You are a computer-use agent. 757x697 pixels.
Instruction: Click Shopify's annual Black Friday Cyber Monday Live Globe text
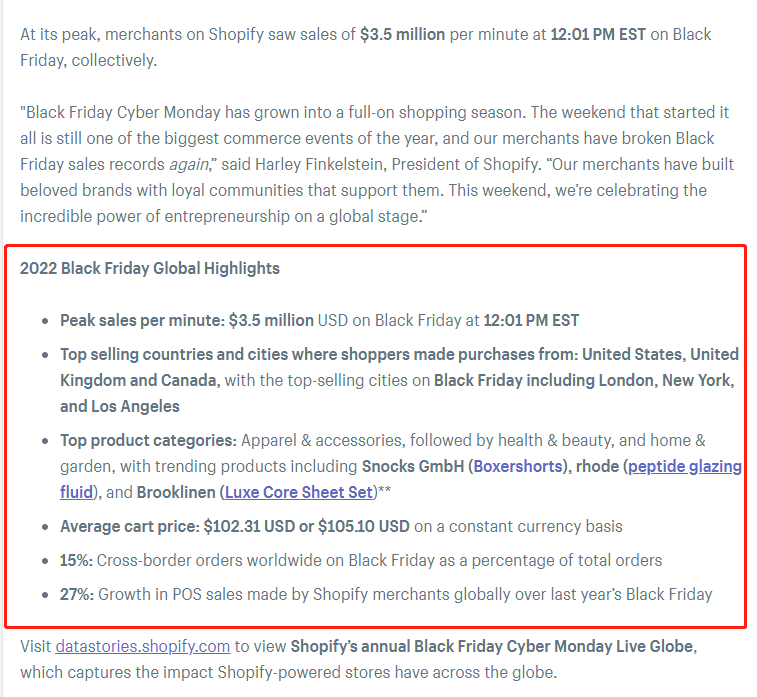click(492, 646)
